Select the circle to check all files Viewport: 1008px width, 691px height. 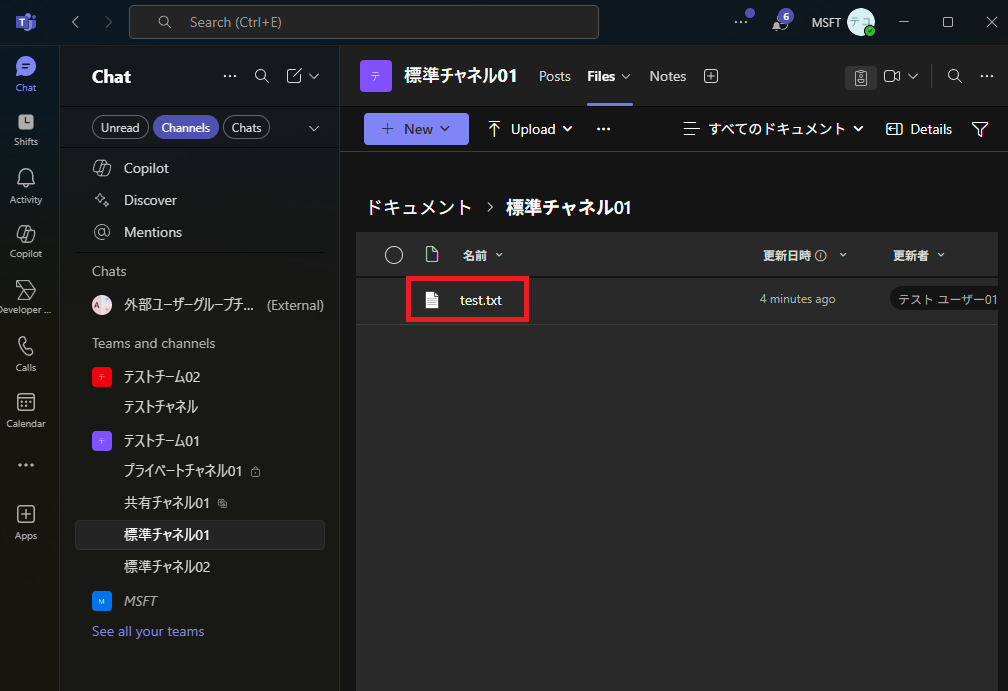tap(394, 255)
